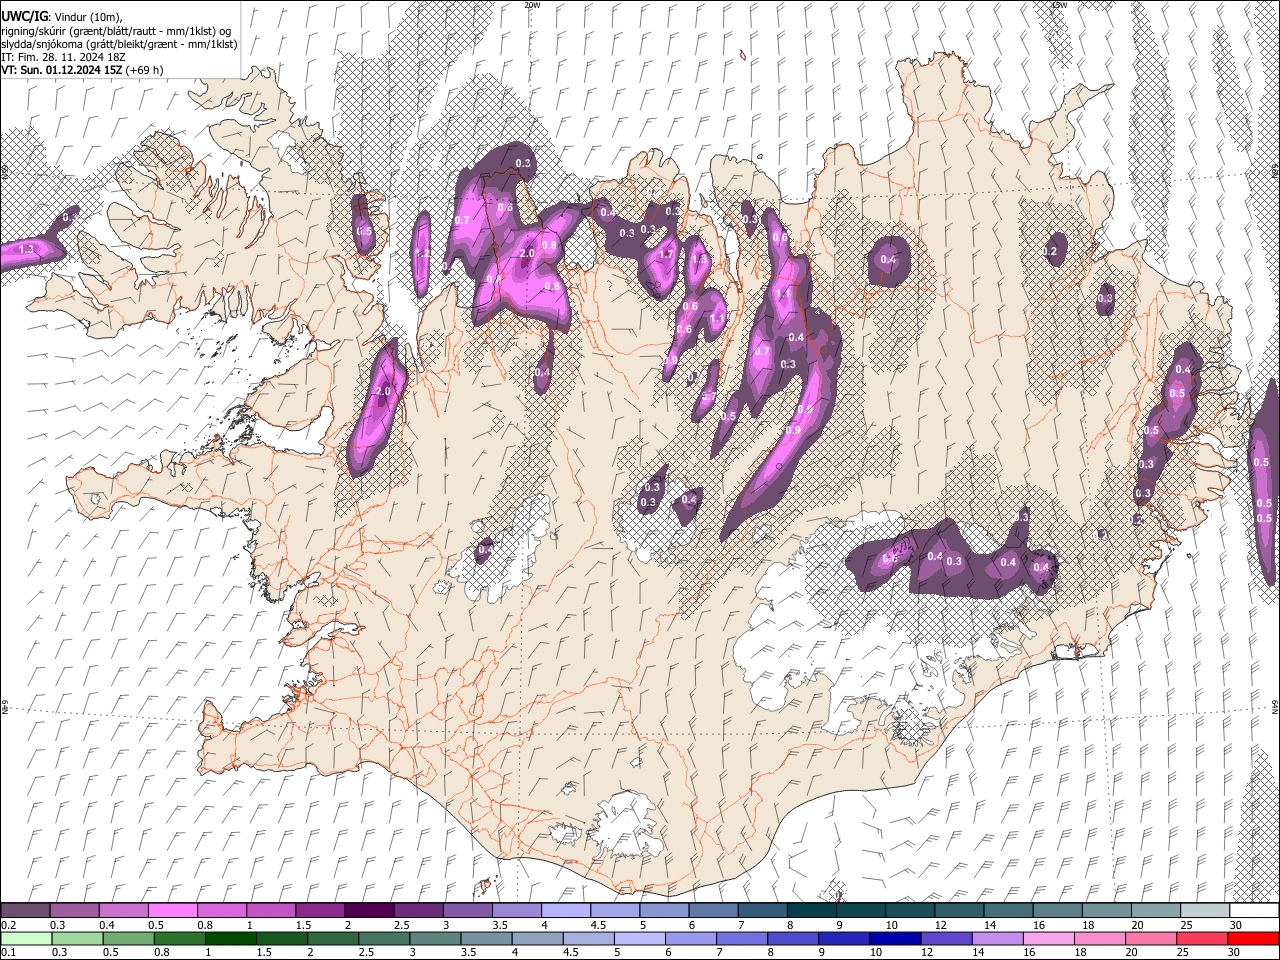Pick the navy blue swatch at 10 in the lower legend

pyautogui.click(x=895, y=938)
